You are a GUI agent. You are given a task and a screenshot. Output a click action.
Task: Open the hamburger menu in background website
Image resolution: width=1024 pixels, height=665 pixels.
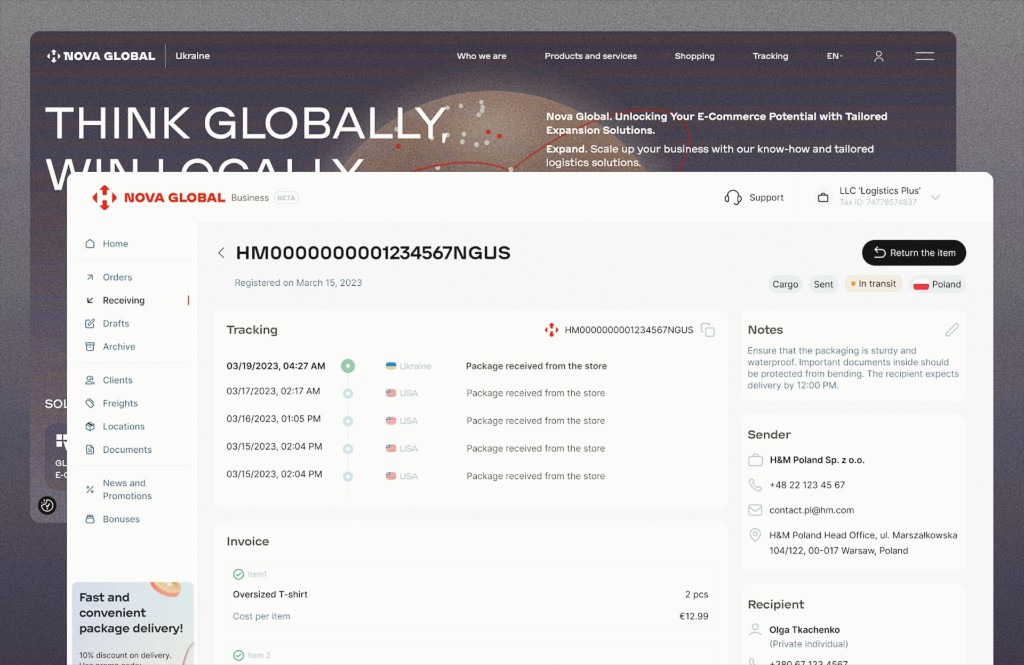point(924,56)
